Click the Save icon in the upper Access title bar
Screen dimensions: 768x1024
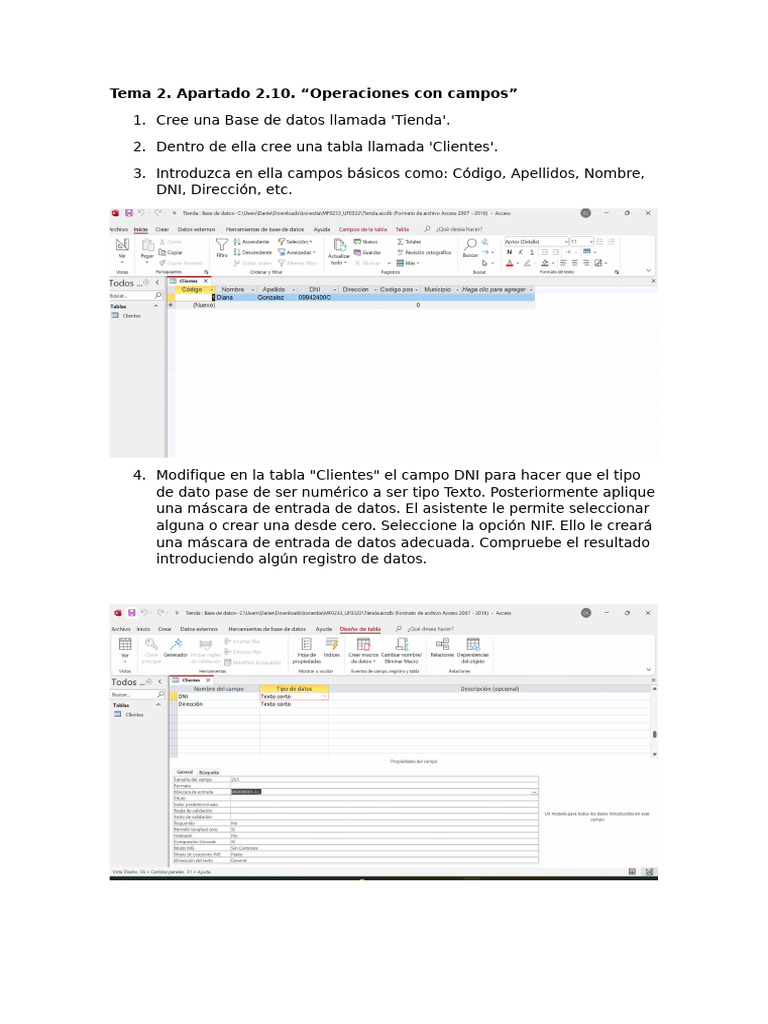click(129, 213)
